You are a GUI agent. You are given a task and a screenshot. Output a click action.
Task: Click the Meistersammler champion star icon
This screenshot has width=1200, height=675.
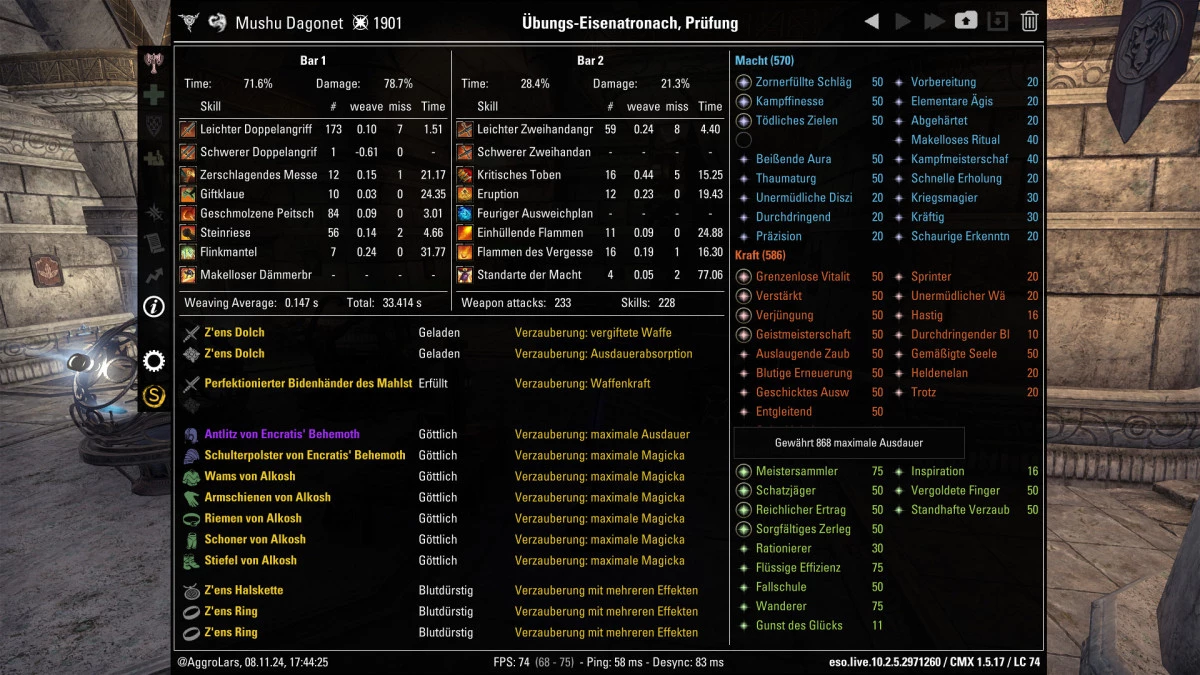[x=743, y=471]
